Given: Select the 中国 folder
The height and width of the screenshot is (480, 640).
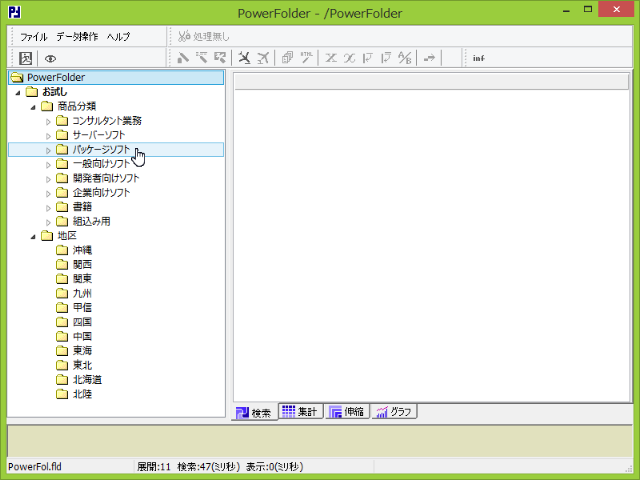Looking at the screenshot, I should point(82,336).
